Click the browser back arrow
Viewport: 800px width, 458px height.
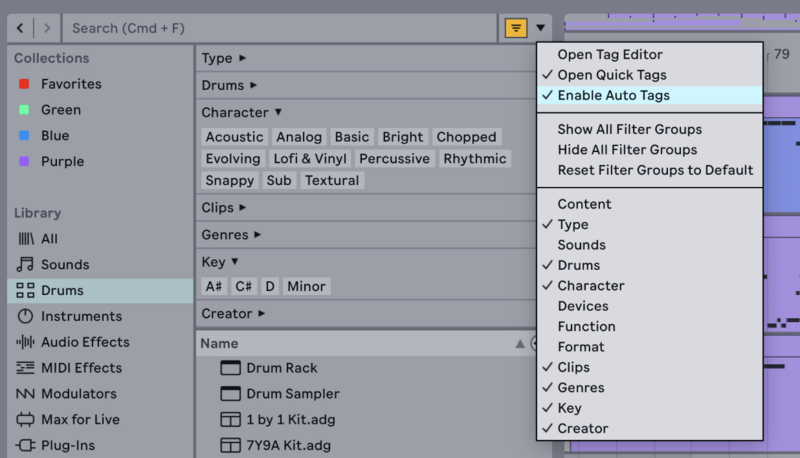click(x=21, y=28)
